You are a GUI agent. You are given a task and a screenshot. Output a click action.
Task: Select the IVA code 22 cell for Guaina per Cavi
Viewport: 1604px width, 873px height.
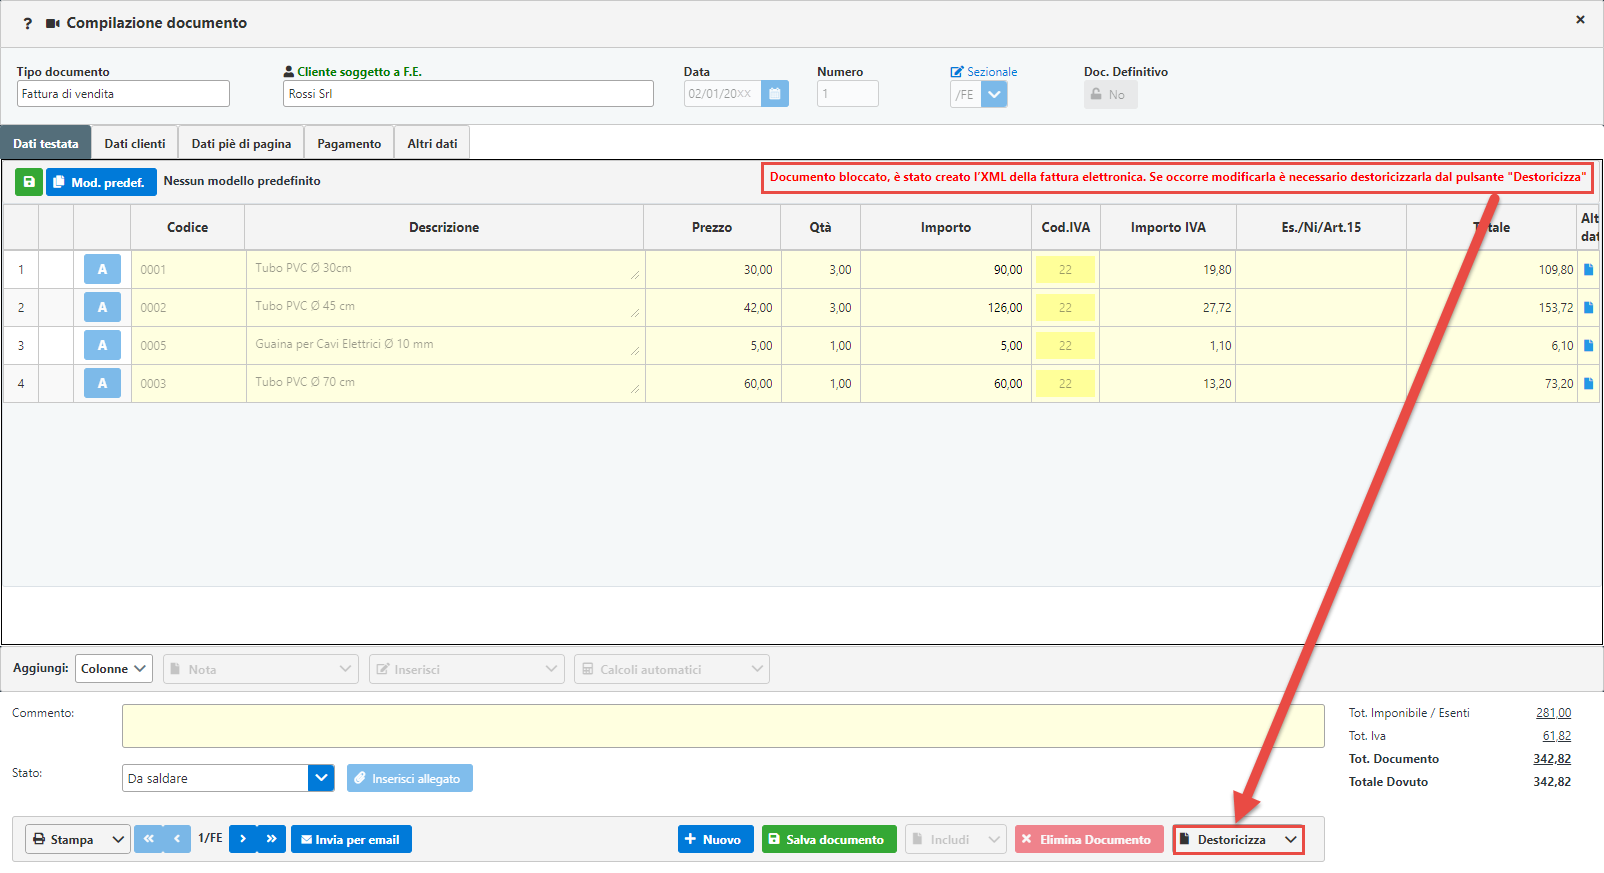1065,345
